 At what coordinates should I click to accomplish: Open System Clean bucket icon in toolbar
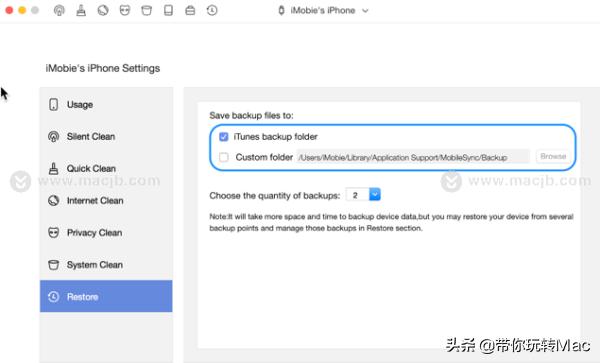click(x=146, y=10)
